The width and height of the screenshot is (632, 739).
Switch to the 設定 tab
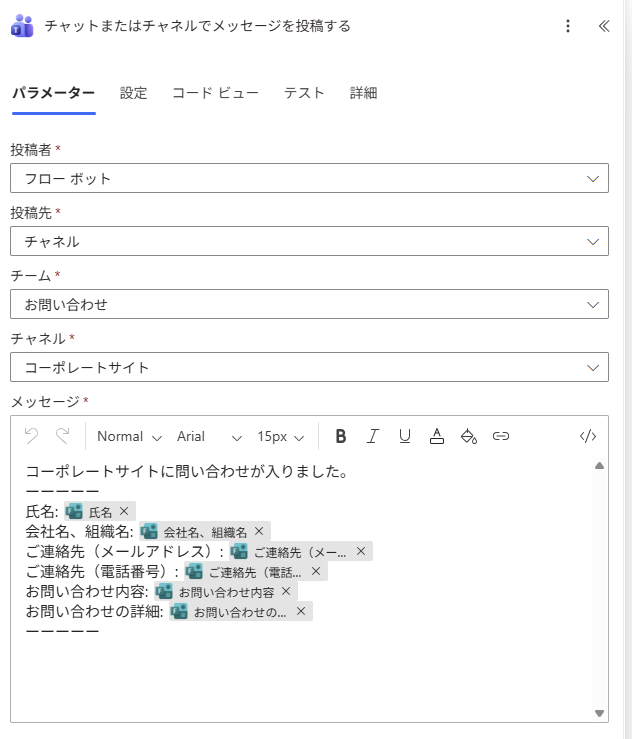coord(133,93)
